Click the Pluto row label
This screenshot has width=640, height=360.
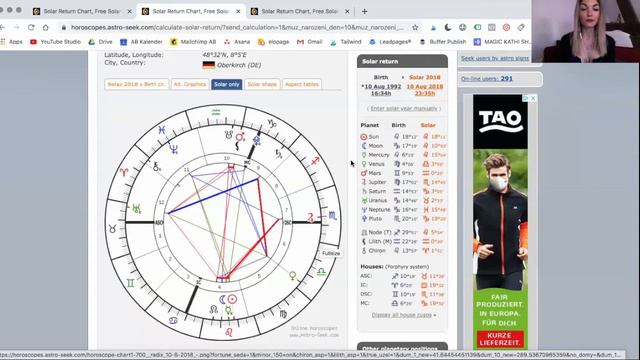point(375,219)
